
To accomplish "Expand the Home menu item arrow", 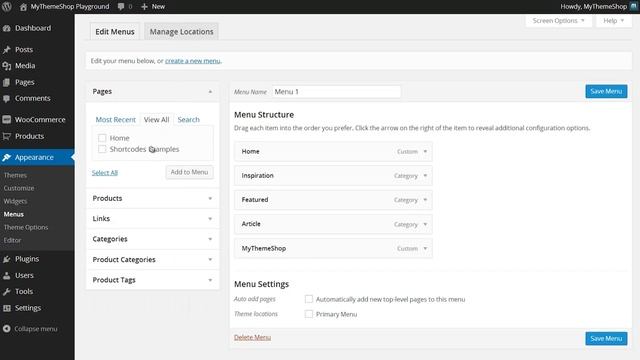I will [x=425, y=151].
